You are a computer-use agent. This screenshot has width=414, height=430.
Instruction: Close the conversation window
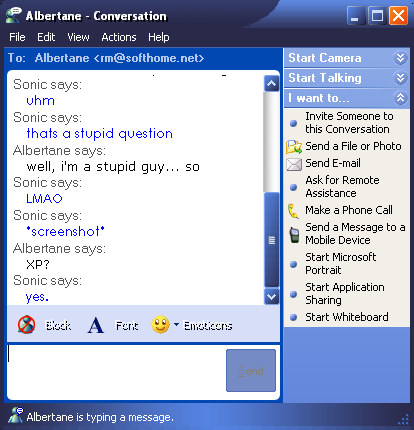coord(399,16)
